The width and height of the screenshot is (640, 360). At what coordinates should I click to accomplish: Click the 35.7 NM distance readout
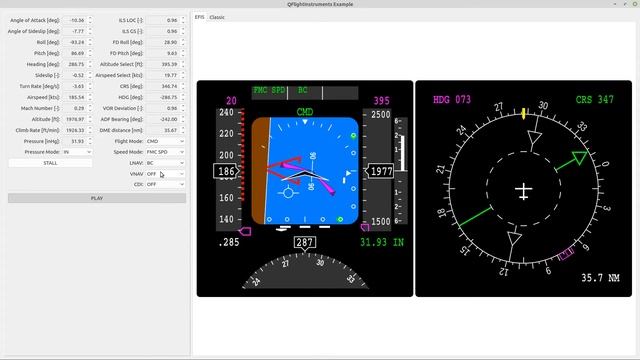pos(600,278)
